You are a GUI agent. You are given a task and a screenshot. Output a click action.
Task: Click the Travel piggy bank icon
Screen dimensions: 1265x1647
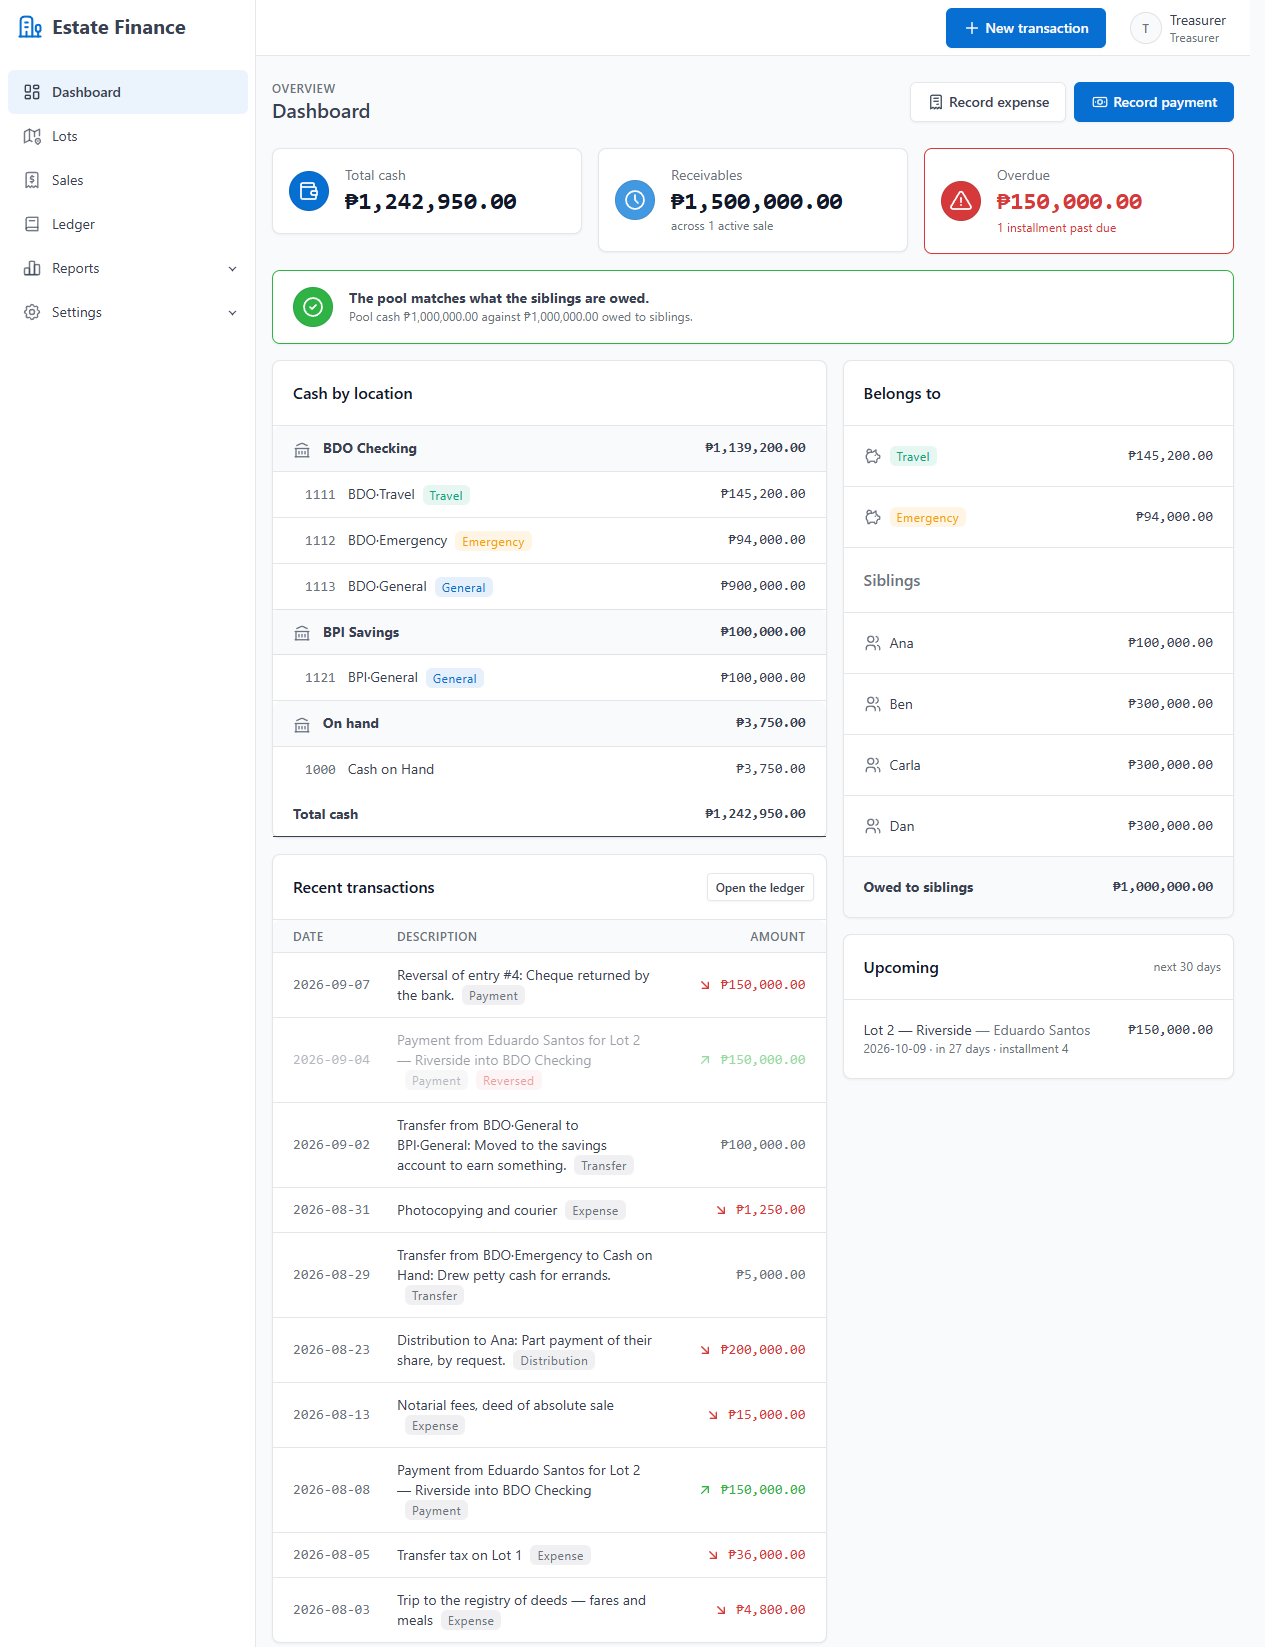click(873, 456)
